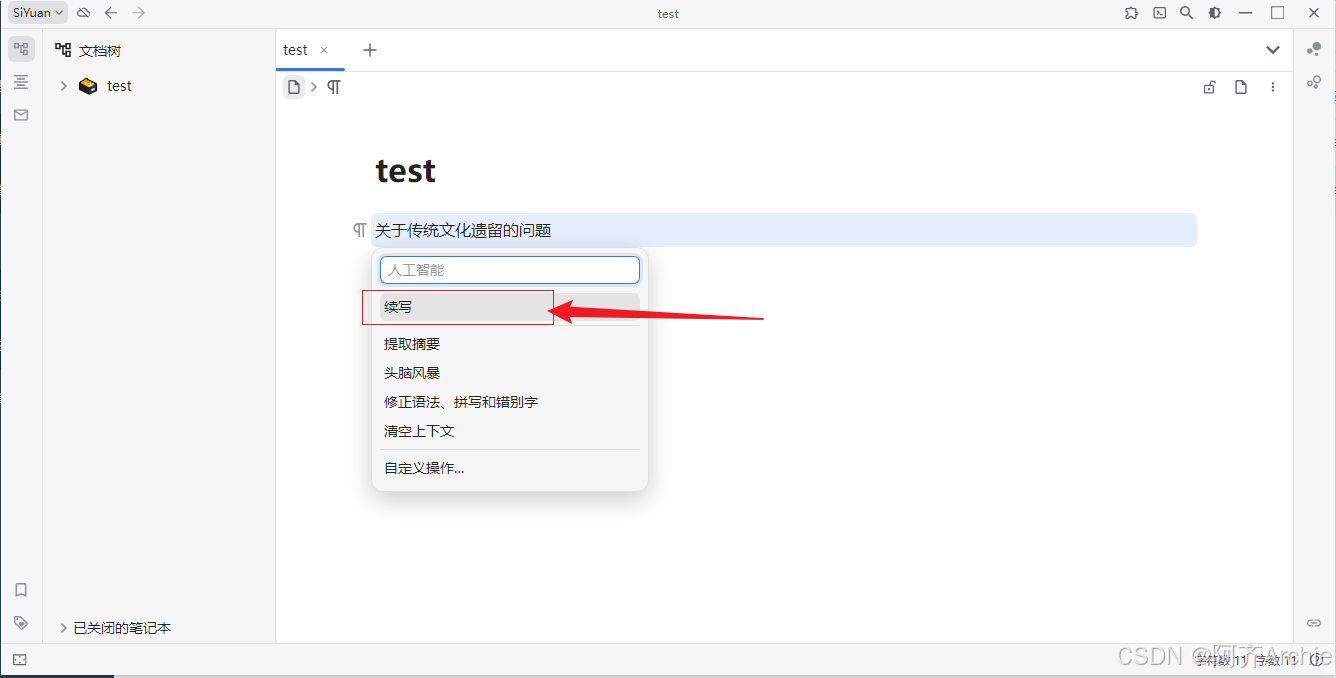This screenshot has height=678, width=1336.
Task: Open the tab list dropdown chevron
Action: point(1273,50)
